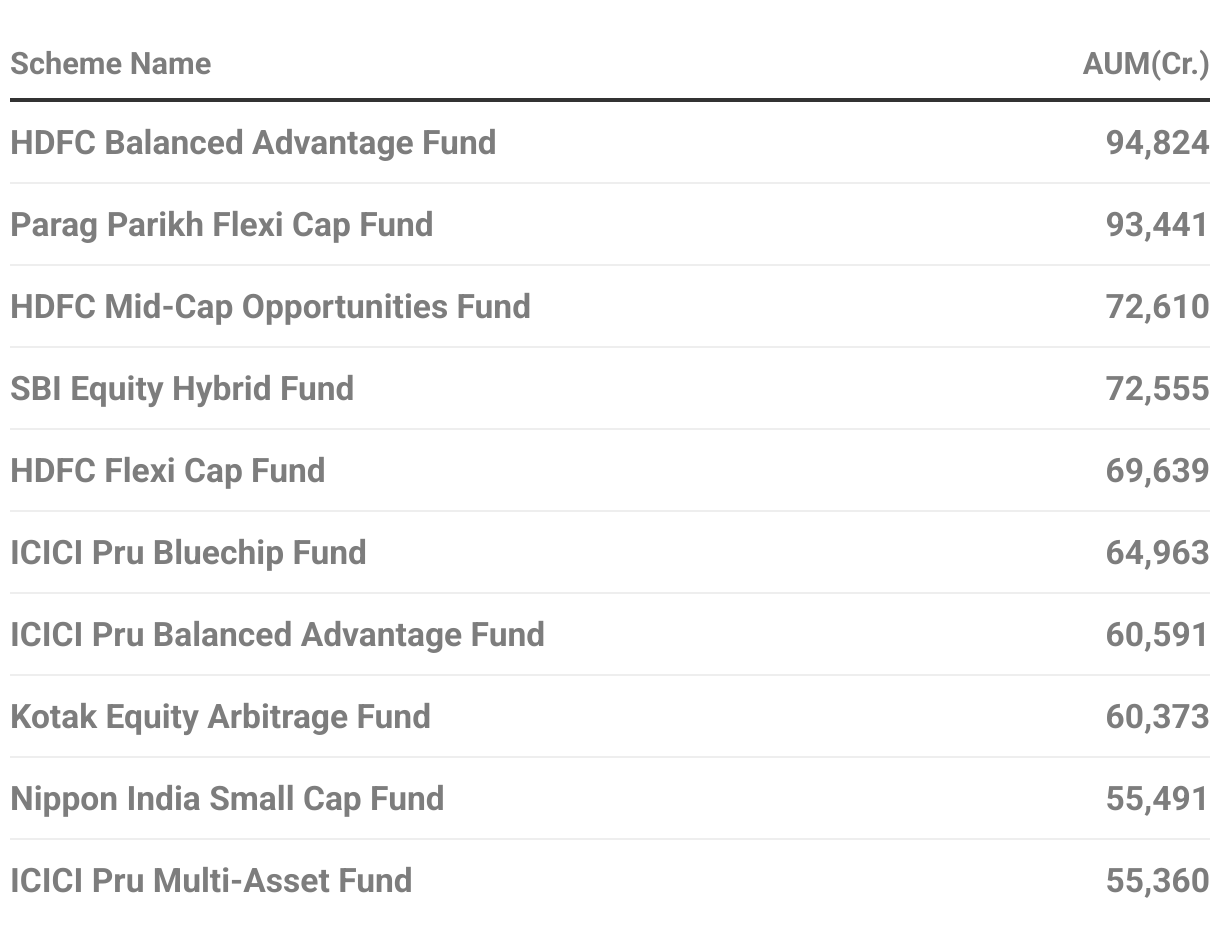Open HDFC Mid-Cap Opportunities Fund

pos(270,307)
